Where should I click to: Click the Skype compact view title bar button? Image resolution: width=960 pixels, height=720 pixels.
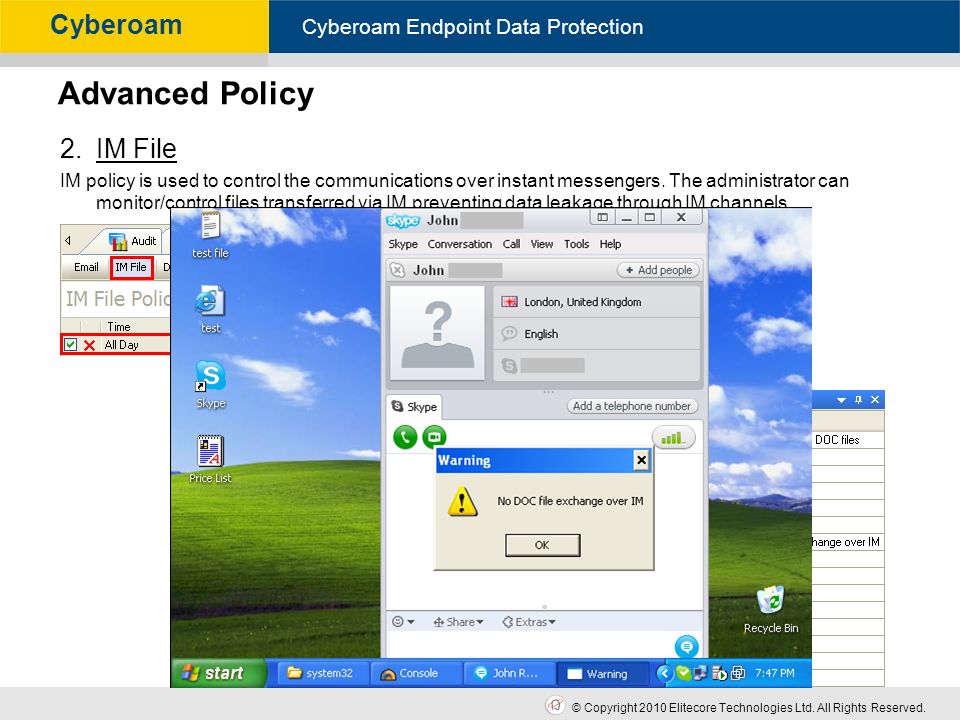point(602,217)
